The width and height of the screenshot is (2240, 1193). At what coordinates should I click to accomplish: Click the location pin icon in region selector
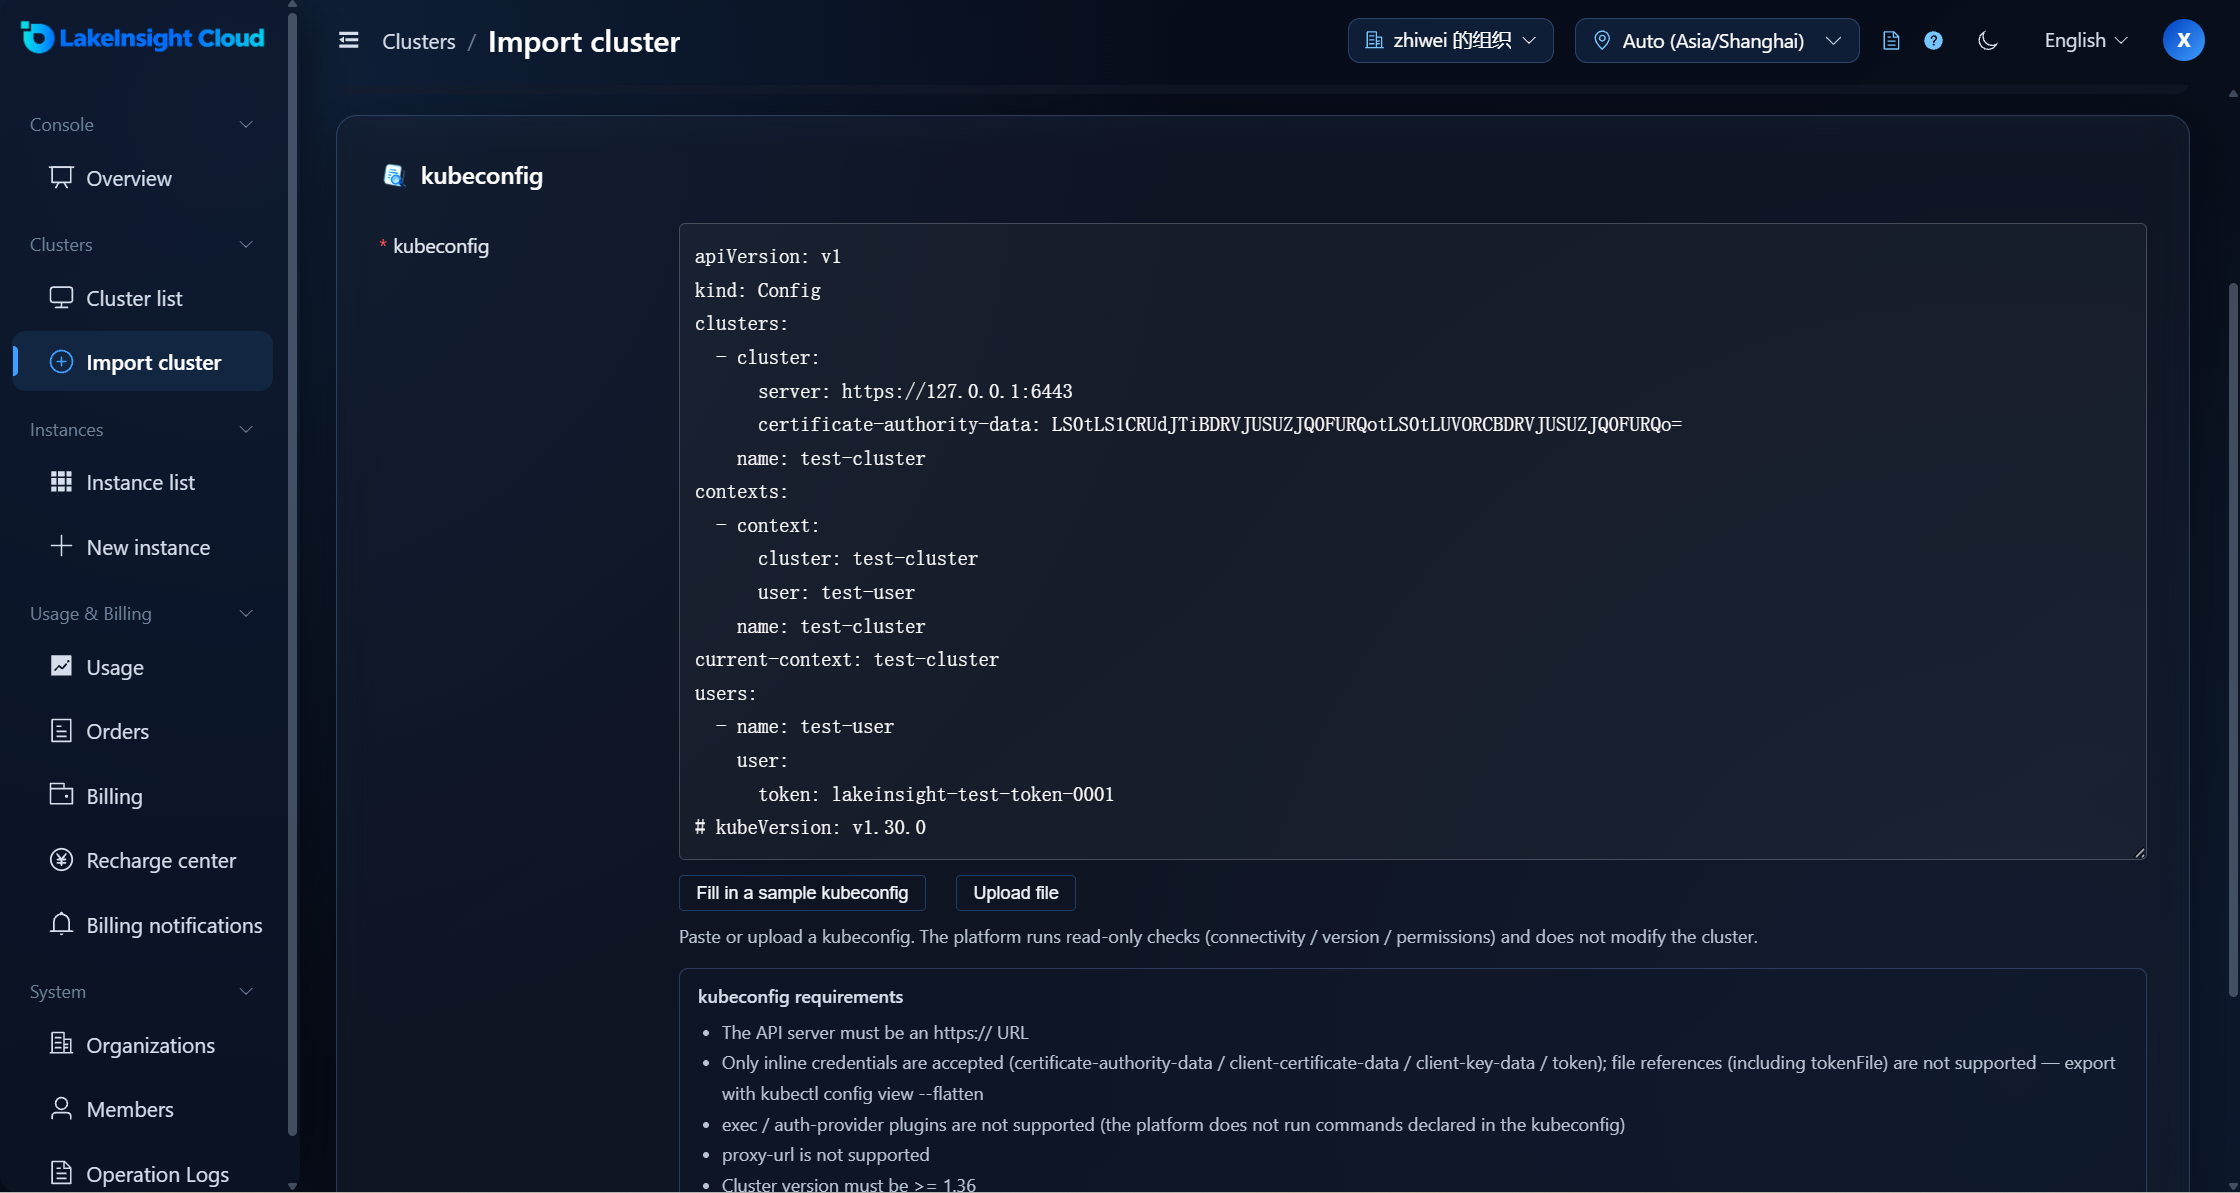pyautogui.click(x=1601, y=40)
